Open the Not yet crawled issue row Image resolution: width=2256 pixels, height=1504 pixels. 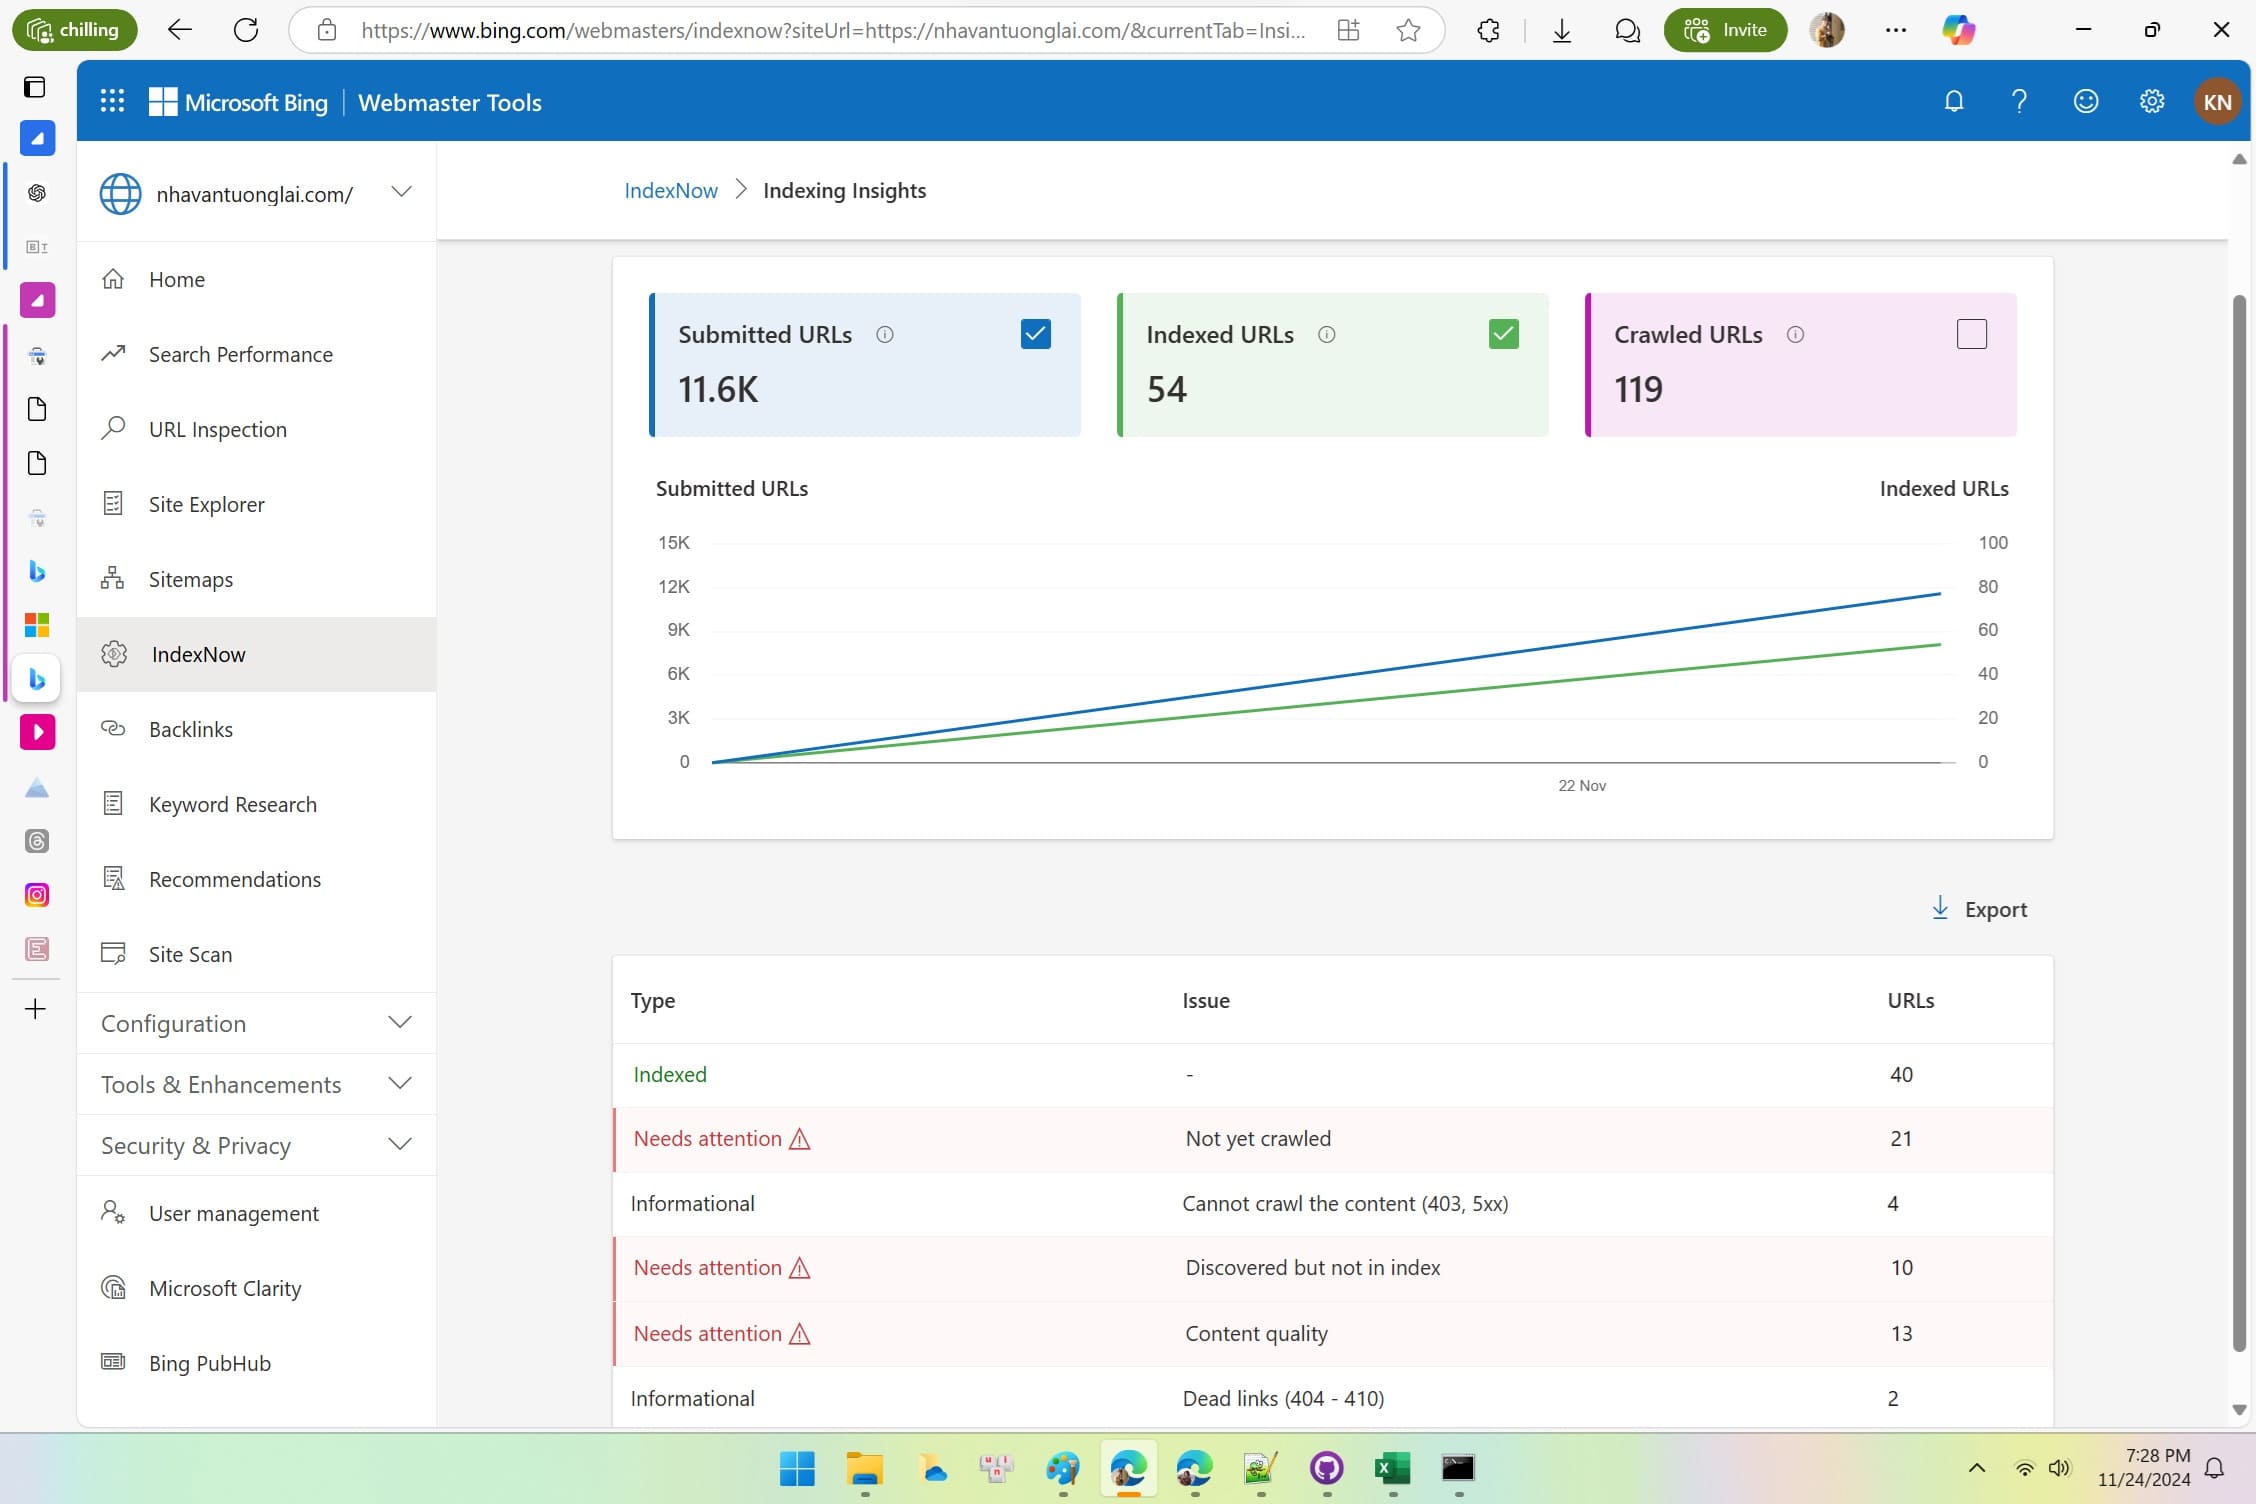1332,1138
